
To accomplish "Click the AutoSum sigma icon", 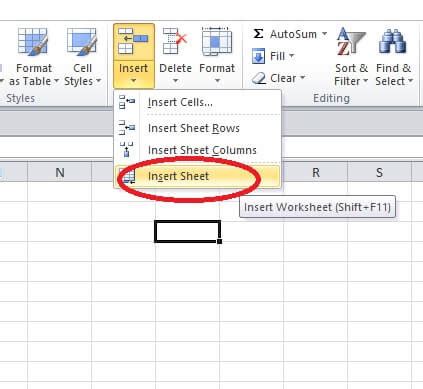I will click(258, 34).
